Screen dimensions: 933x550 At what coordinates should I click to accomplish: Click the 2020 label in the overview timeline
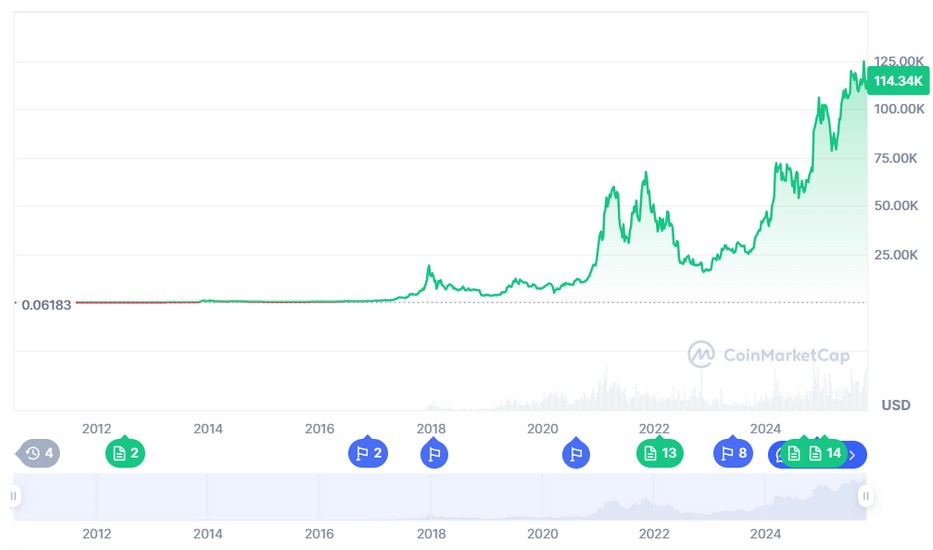[542, 533]
